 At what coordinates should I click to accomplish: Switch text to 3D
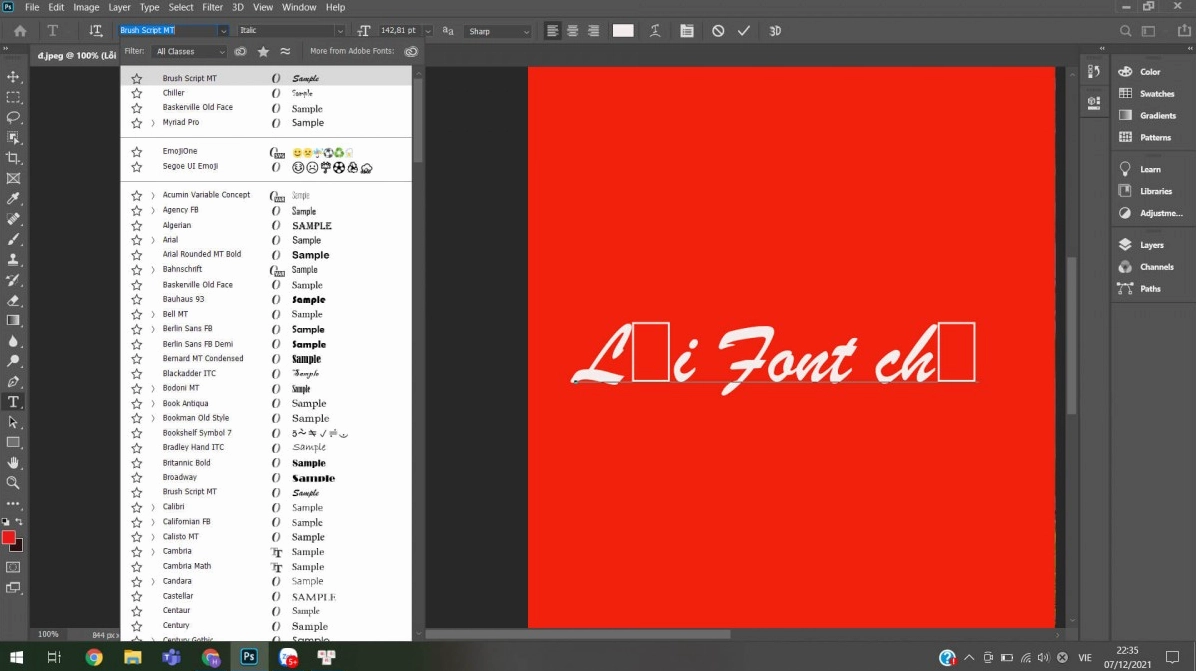coord(775,30)
